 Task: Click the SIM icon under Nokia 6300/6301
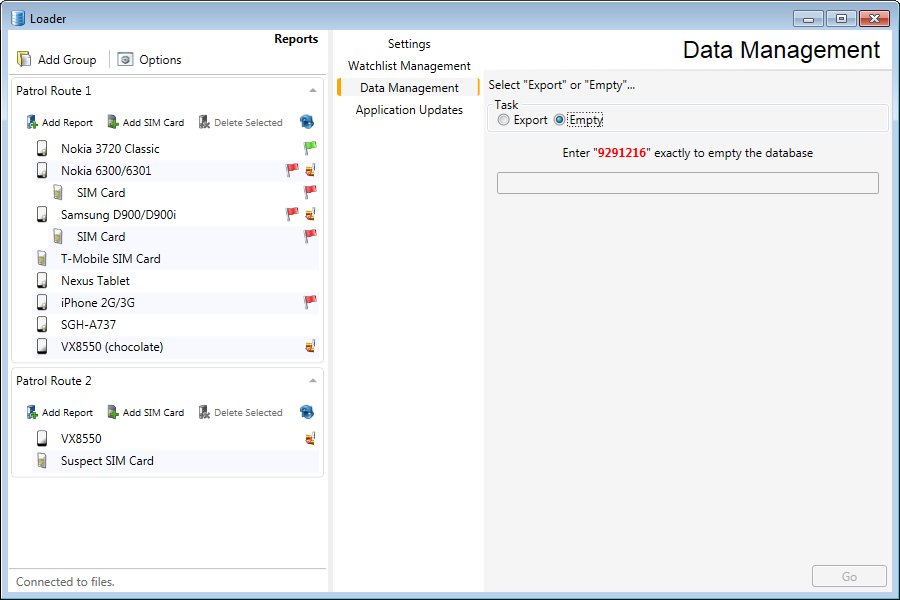58,192
